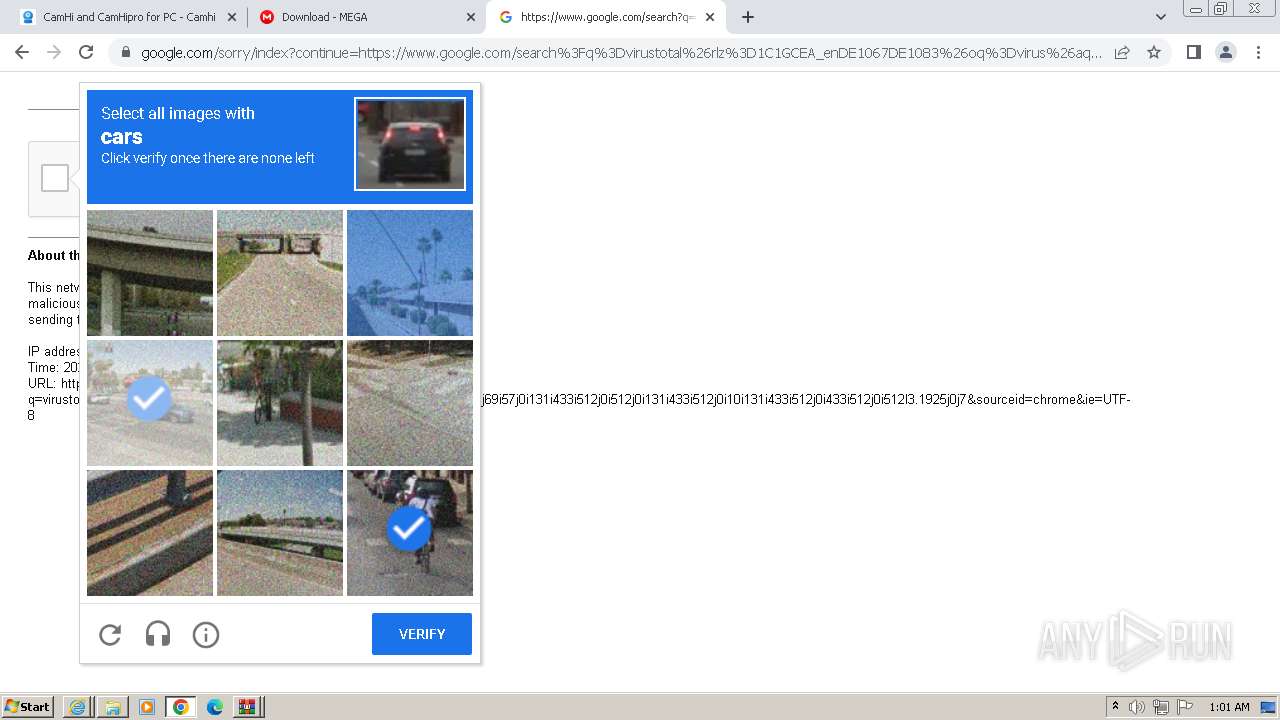
Task: Close the Download - MEGA tab
Action: click(x=471, y=17)
